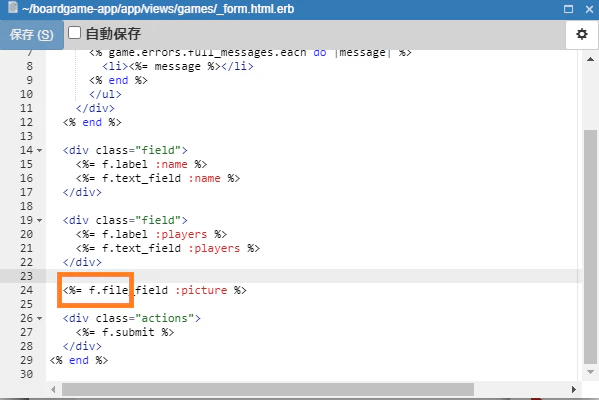
Task: Click closing </div> on line 11
Action: tap(95, 109)
